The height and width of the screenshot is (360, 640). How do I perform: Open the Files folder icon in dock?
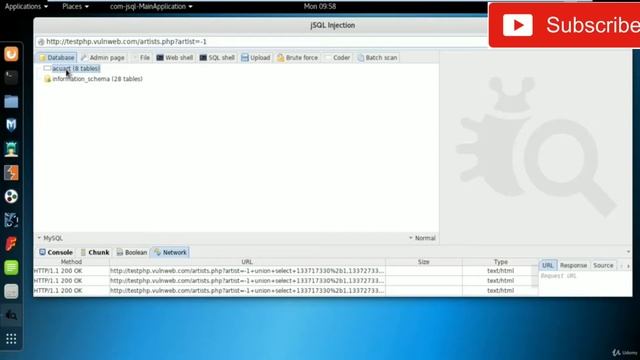(x=11, y=101)
